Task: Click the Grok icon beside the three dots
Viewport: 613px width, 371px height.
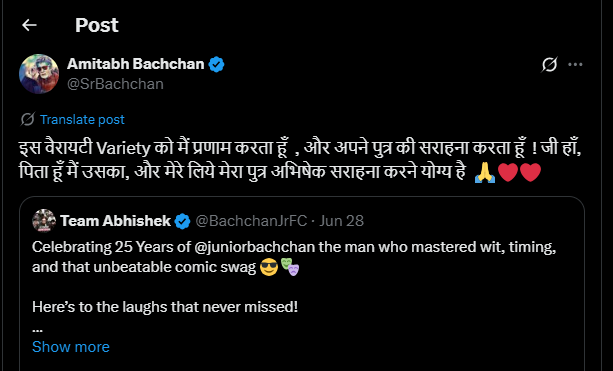Action: tap(549, 65)
